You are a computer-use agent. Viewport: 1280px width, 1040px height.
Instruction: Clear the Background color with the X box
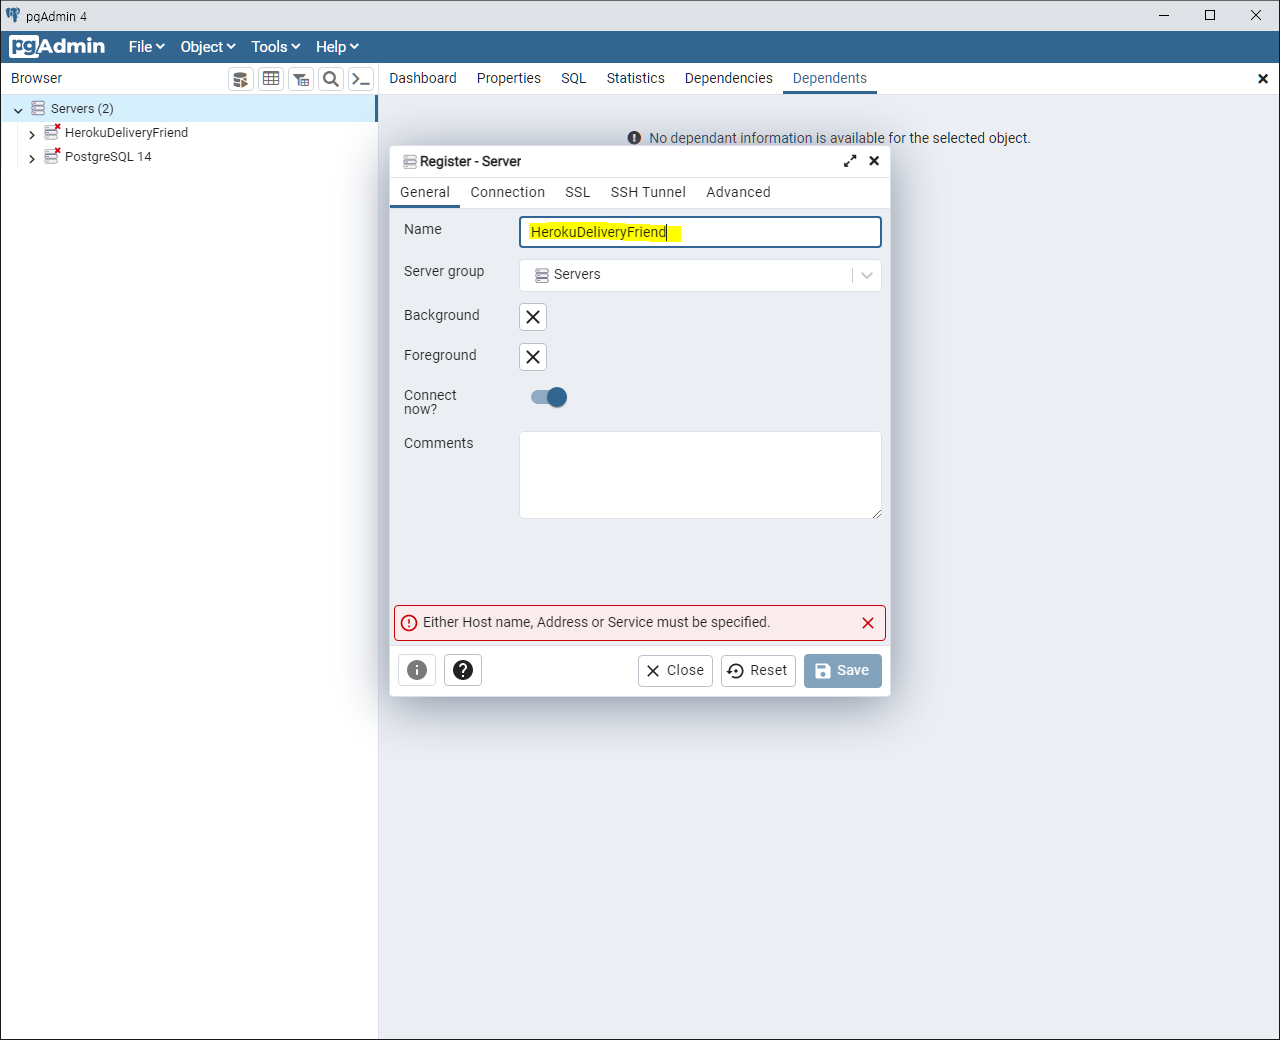533,317
